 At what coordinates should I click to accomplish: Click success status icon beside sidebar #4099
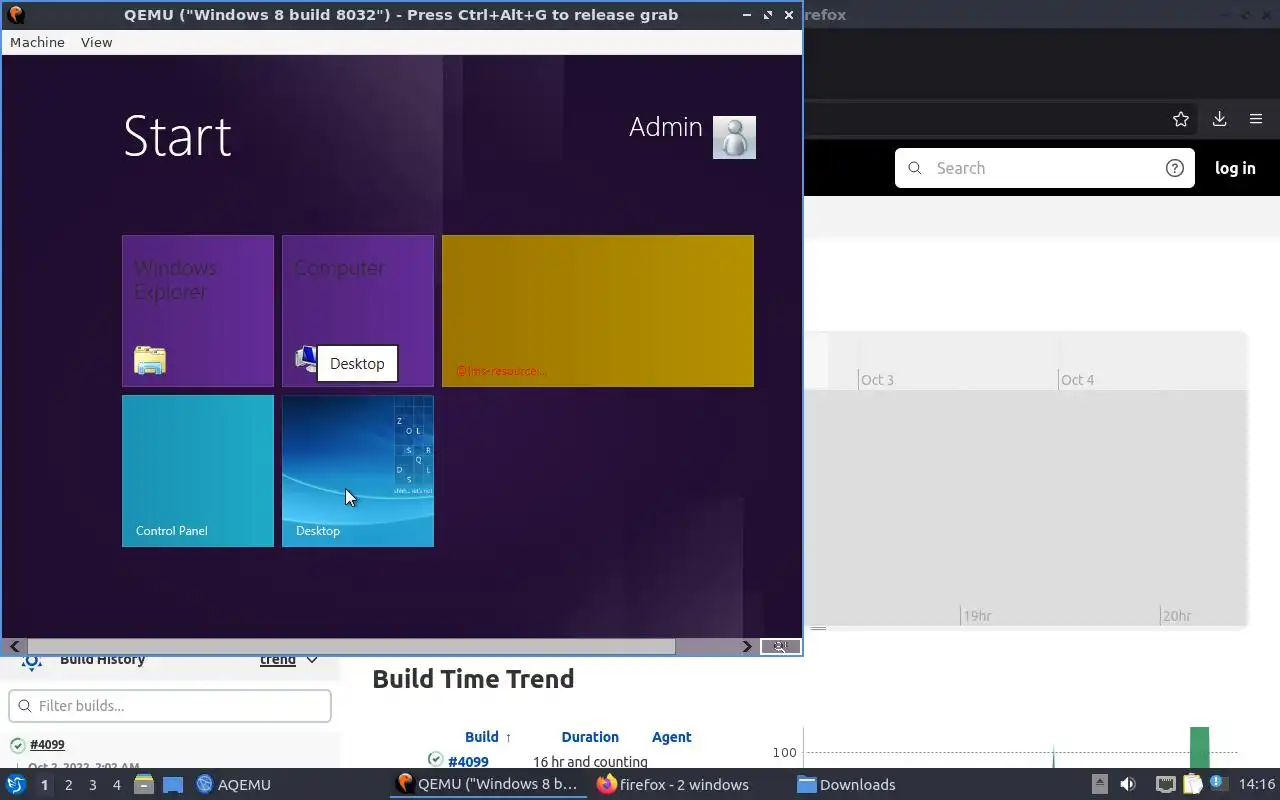click(x=18, y=745)
